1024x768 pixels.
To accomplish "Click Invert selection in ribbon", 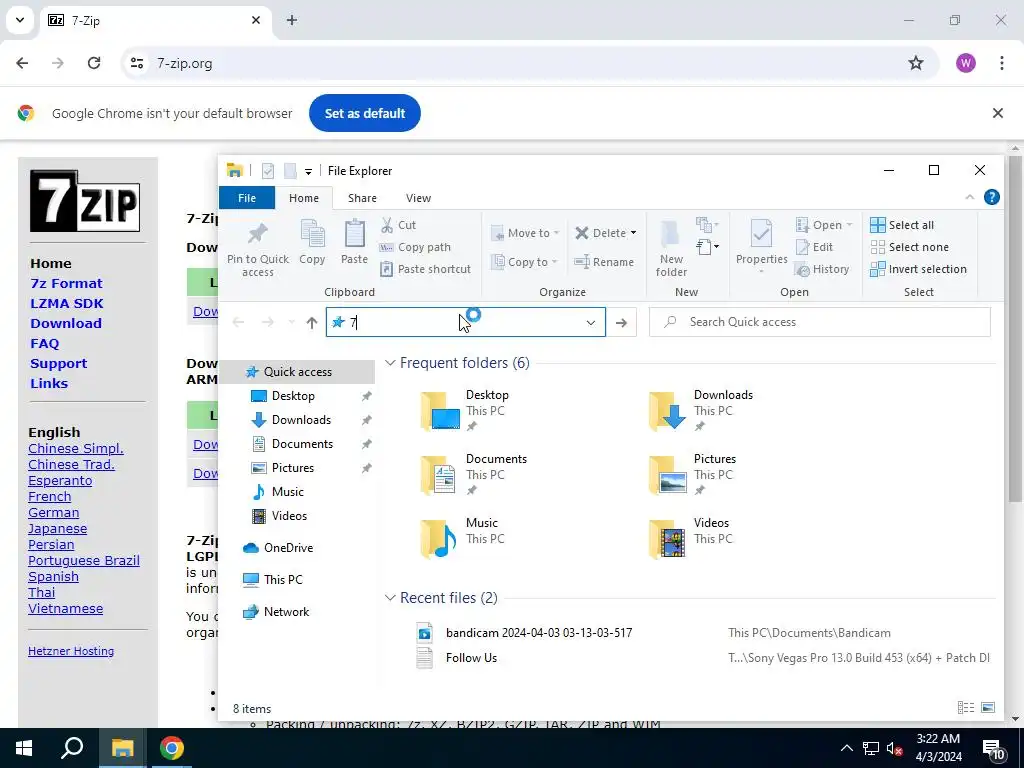I will pos(918,269).
